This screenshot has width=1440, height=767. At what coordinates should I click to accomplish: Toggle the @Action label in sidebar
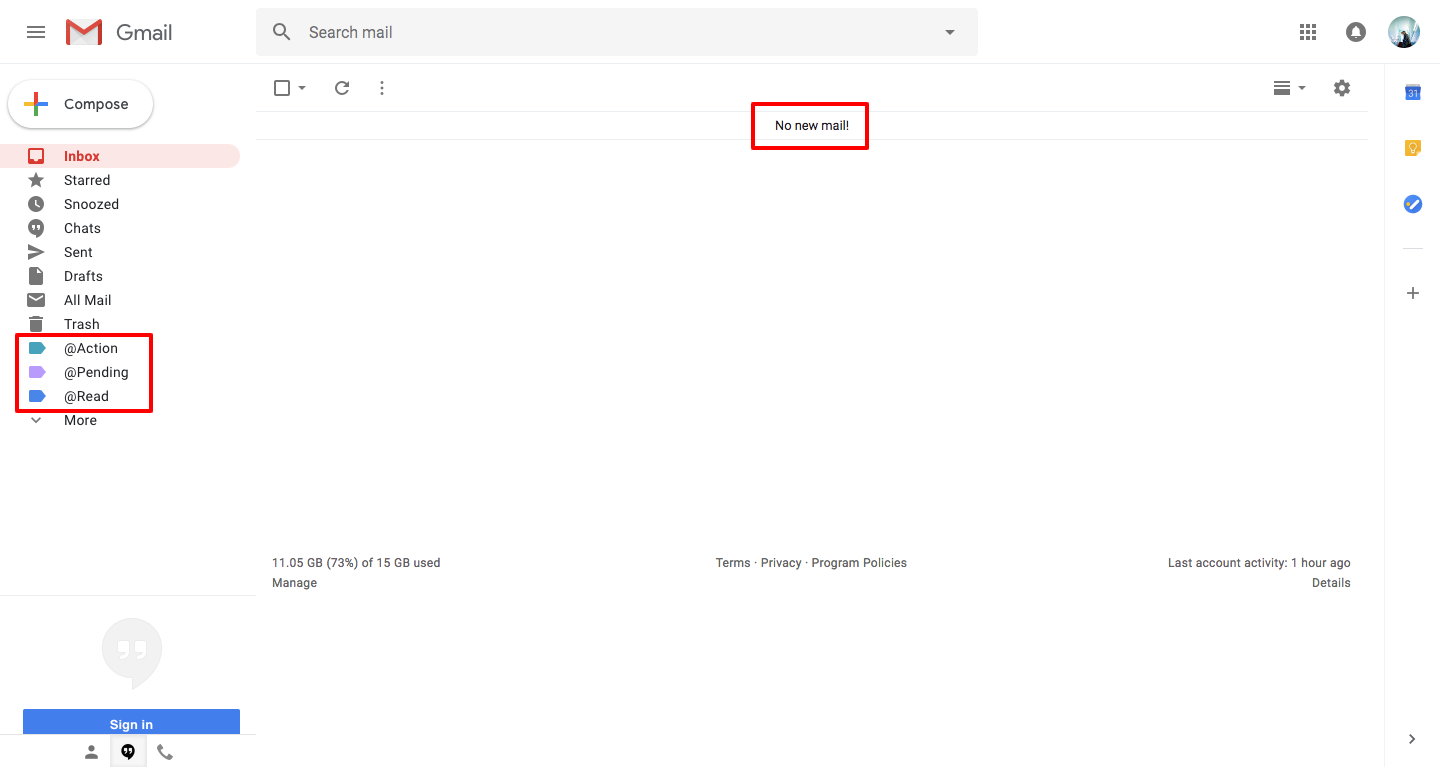(x=89, y=348)
